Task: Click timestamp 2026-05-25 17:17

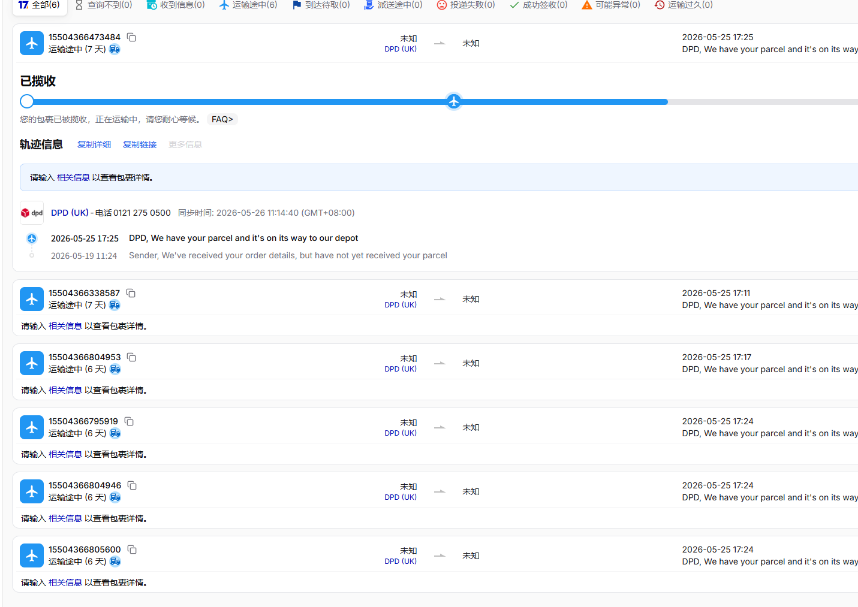Action: tap(717, 357)
